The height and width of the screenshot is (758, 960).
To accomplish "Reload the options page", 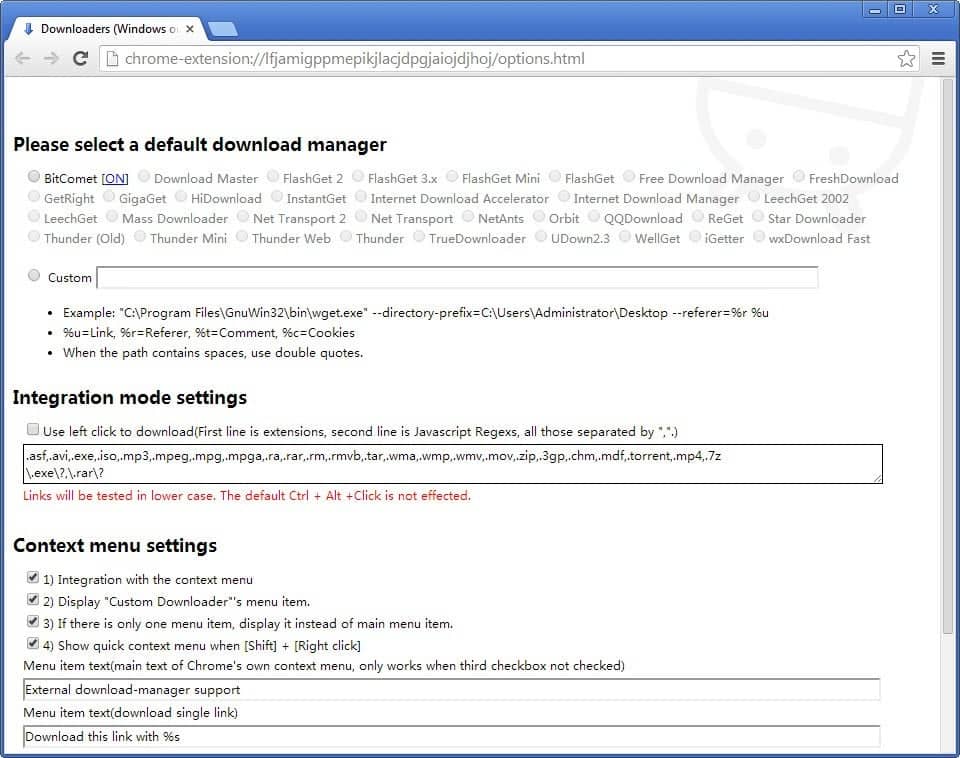I will click(80, 59).
